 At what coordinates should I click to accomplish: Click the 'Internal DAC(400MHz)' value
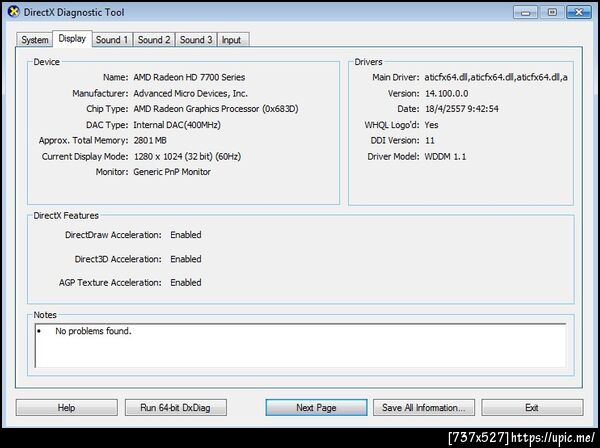pos(177,125)
